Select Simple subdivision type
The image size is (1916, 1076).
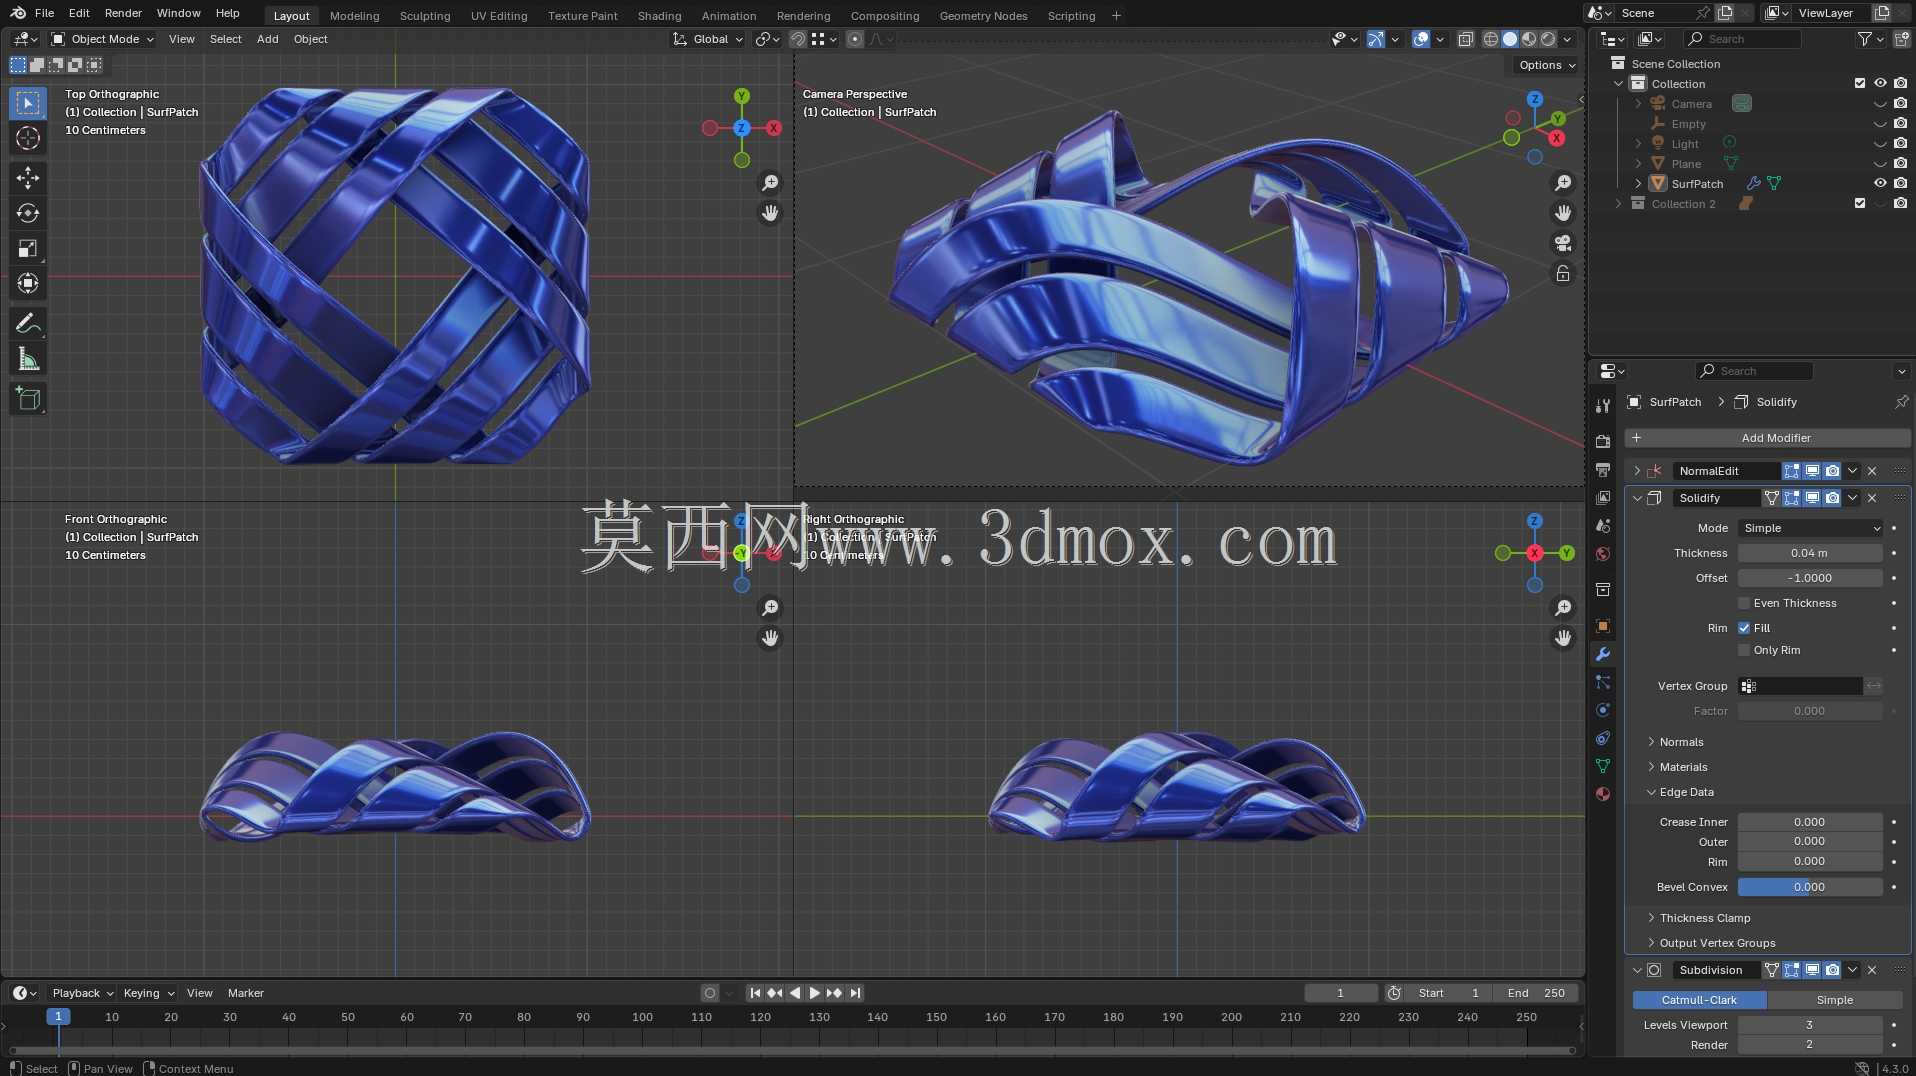pyautogui.click(x=1834, y=1000)
